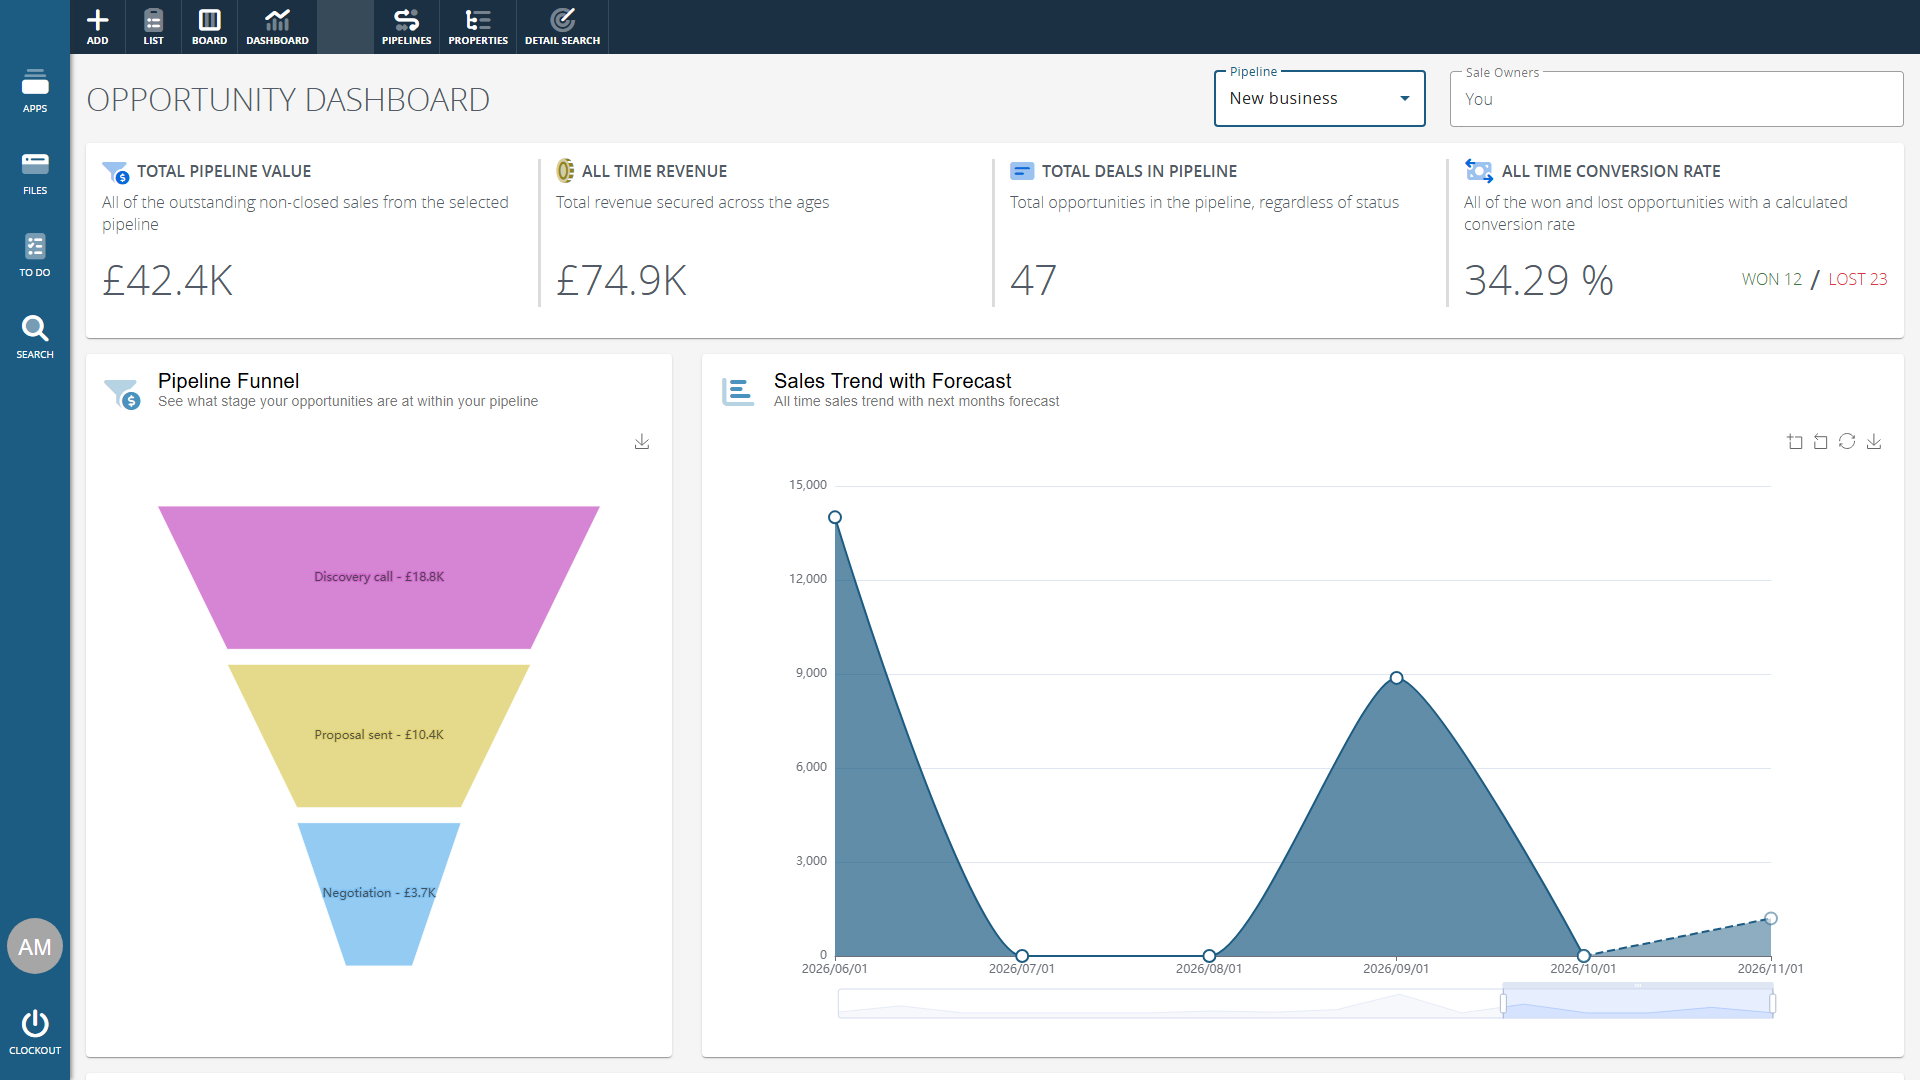Click the forecast 2026/11/01 data point
Screen dimensions: 1920x1080
click(1771, 918)
